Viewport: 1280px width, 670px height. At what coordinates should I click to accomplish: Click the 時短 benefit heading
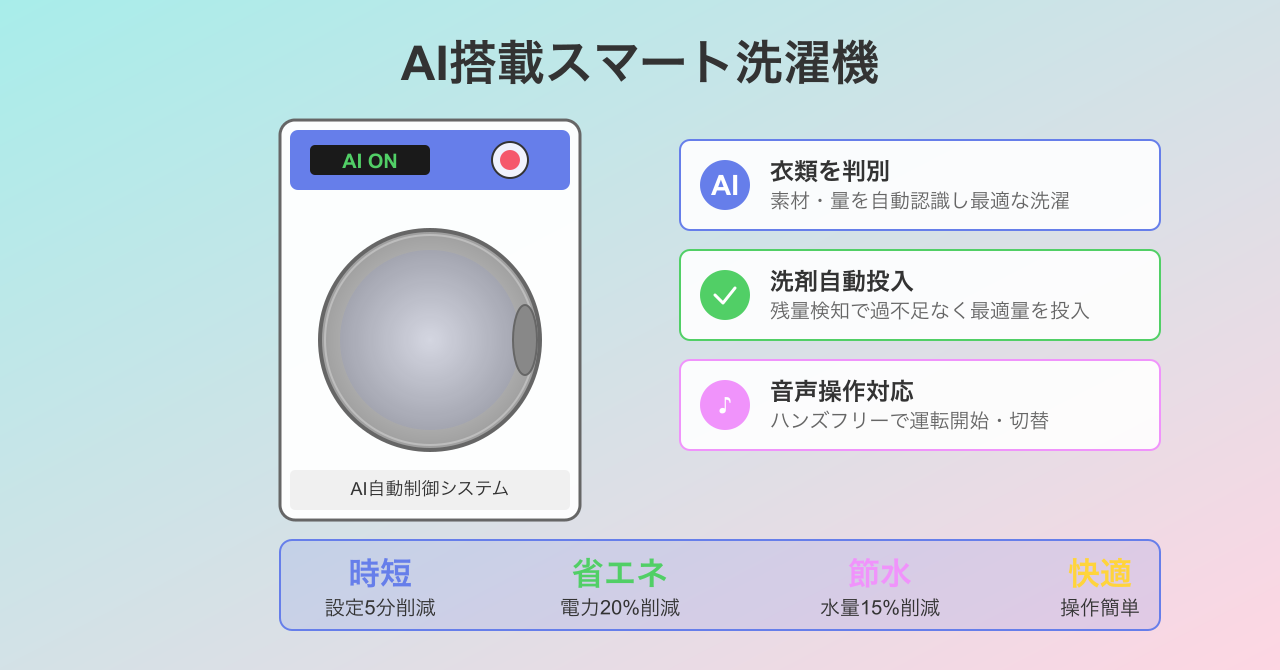pos(380,573)
